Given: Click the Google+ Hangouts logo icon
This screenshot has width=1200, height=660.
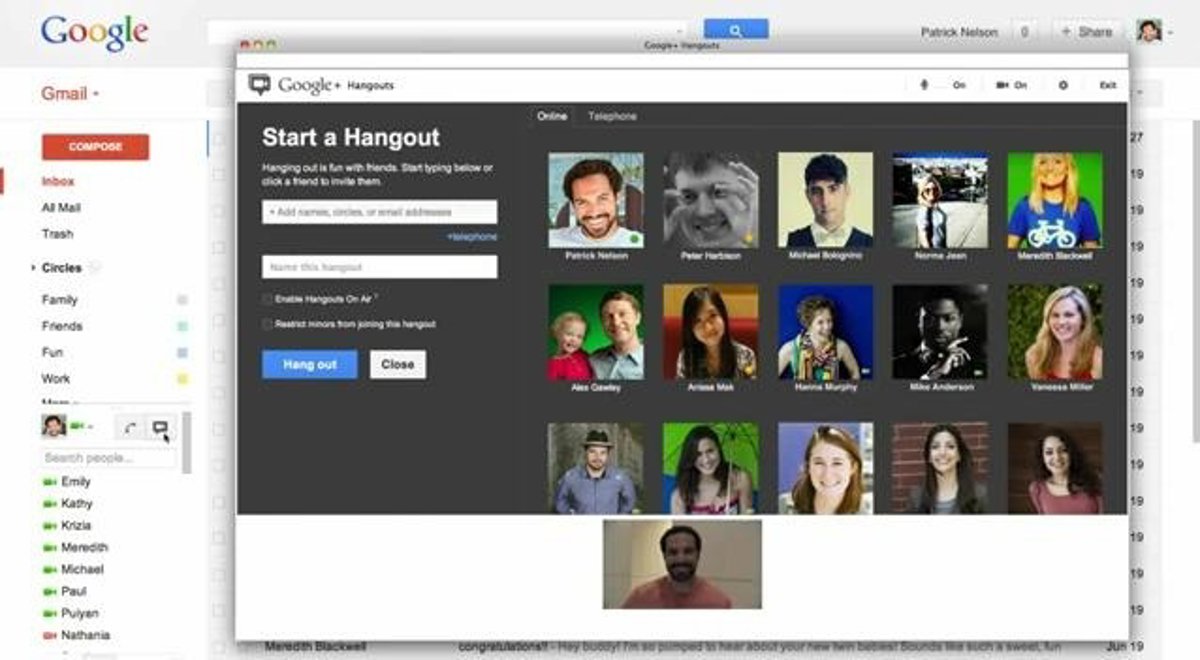Looking at the screenshot, I should tap(260, 85).
